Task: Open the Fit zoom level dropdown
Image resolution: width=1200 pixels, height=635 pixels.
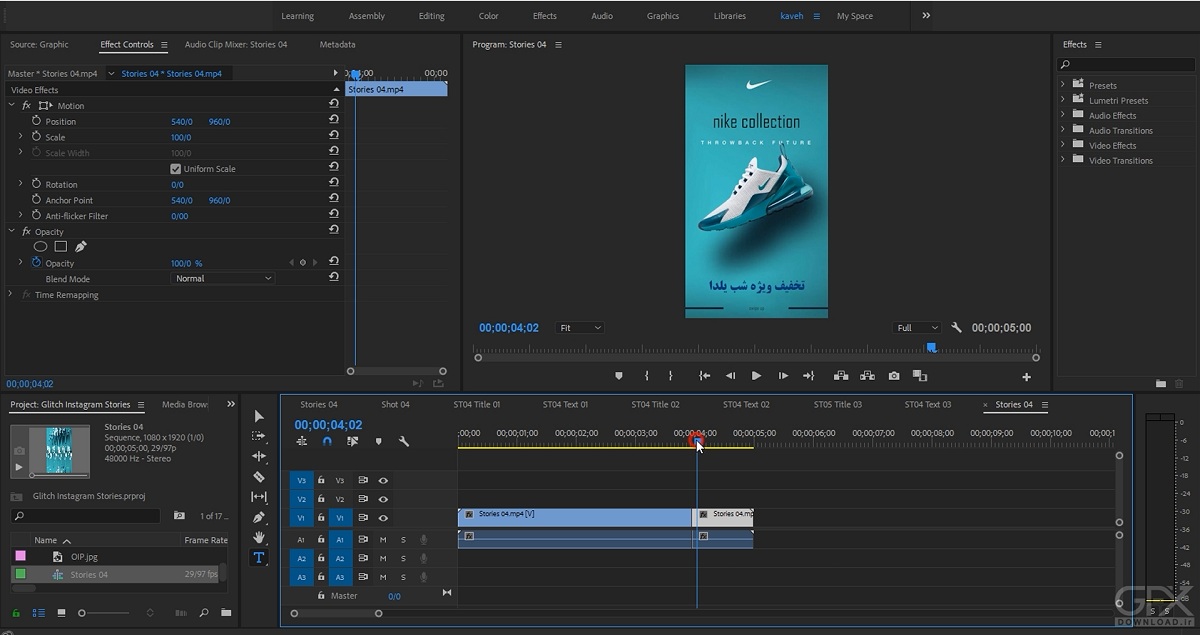Action: coord(580,328)
